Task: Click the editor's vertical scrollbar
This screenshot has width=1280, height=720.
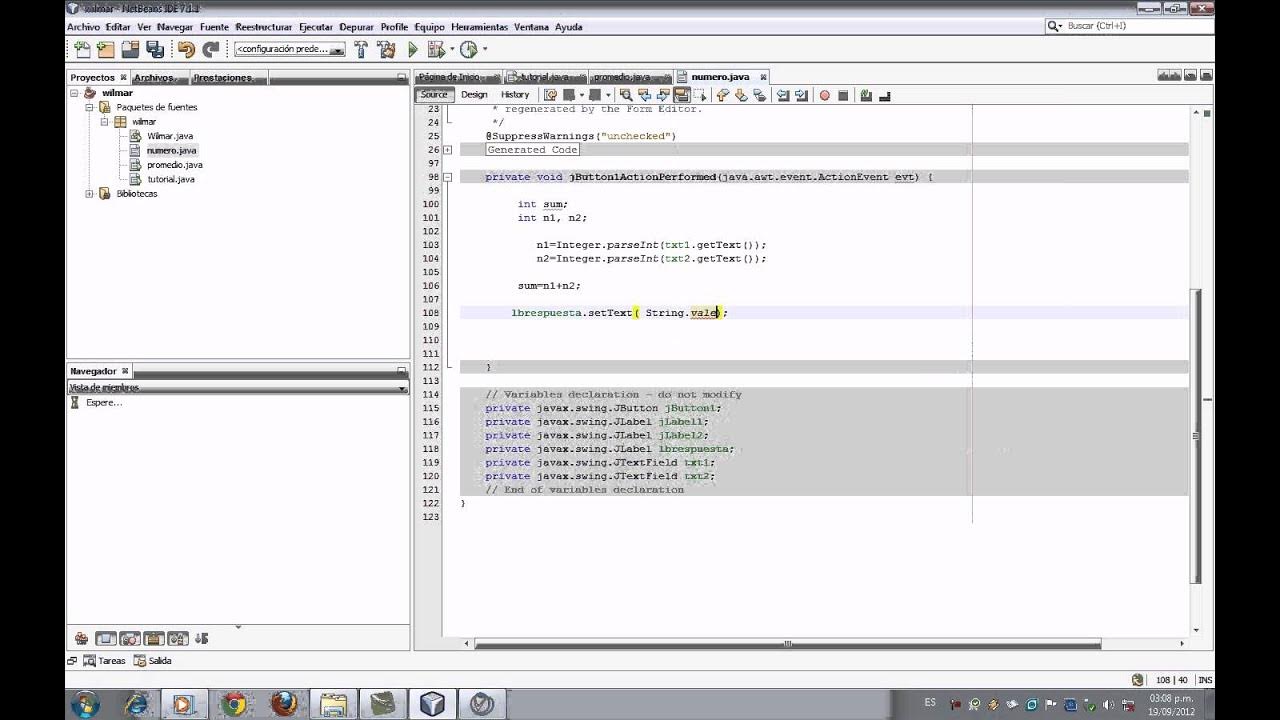Action: tap(1196, 435)
